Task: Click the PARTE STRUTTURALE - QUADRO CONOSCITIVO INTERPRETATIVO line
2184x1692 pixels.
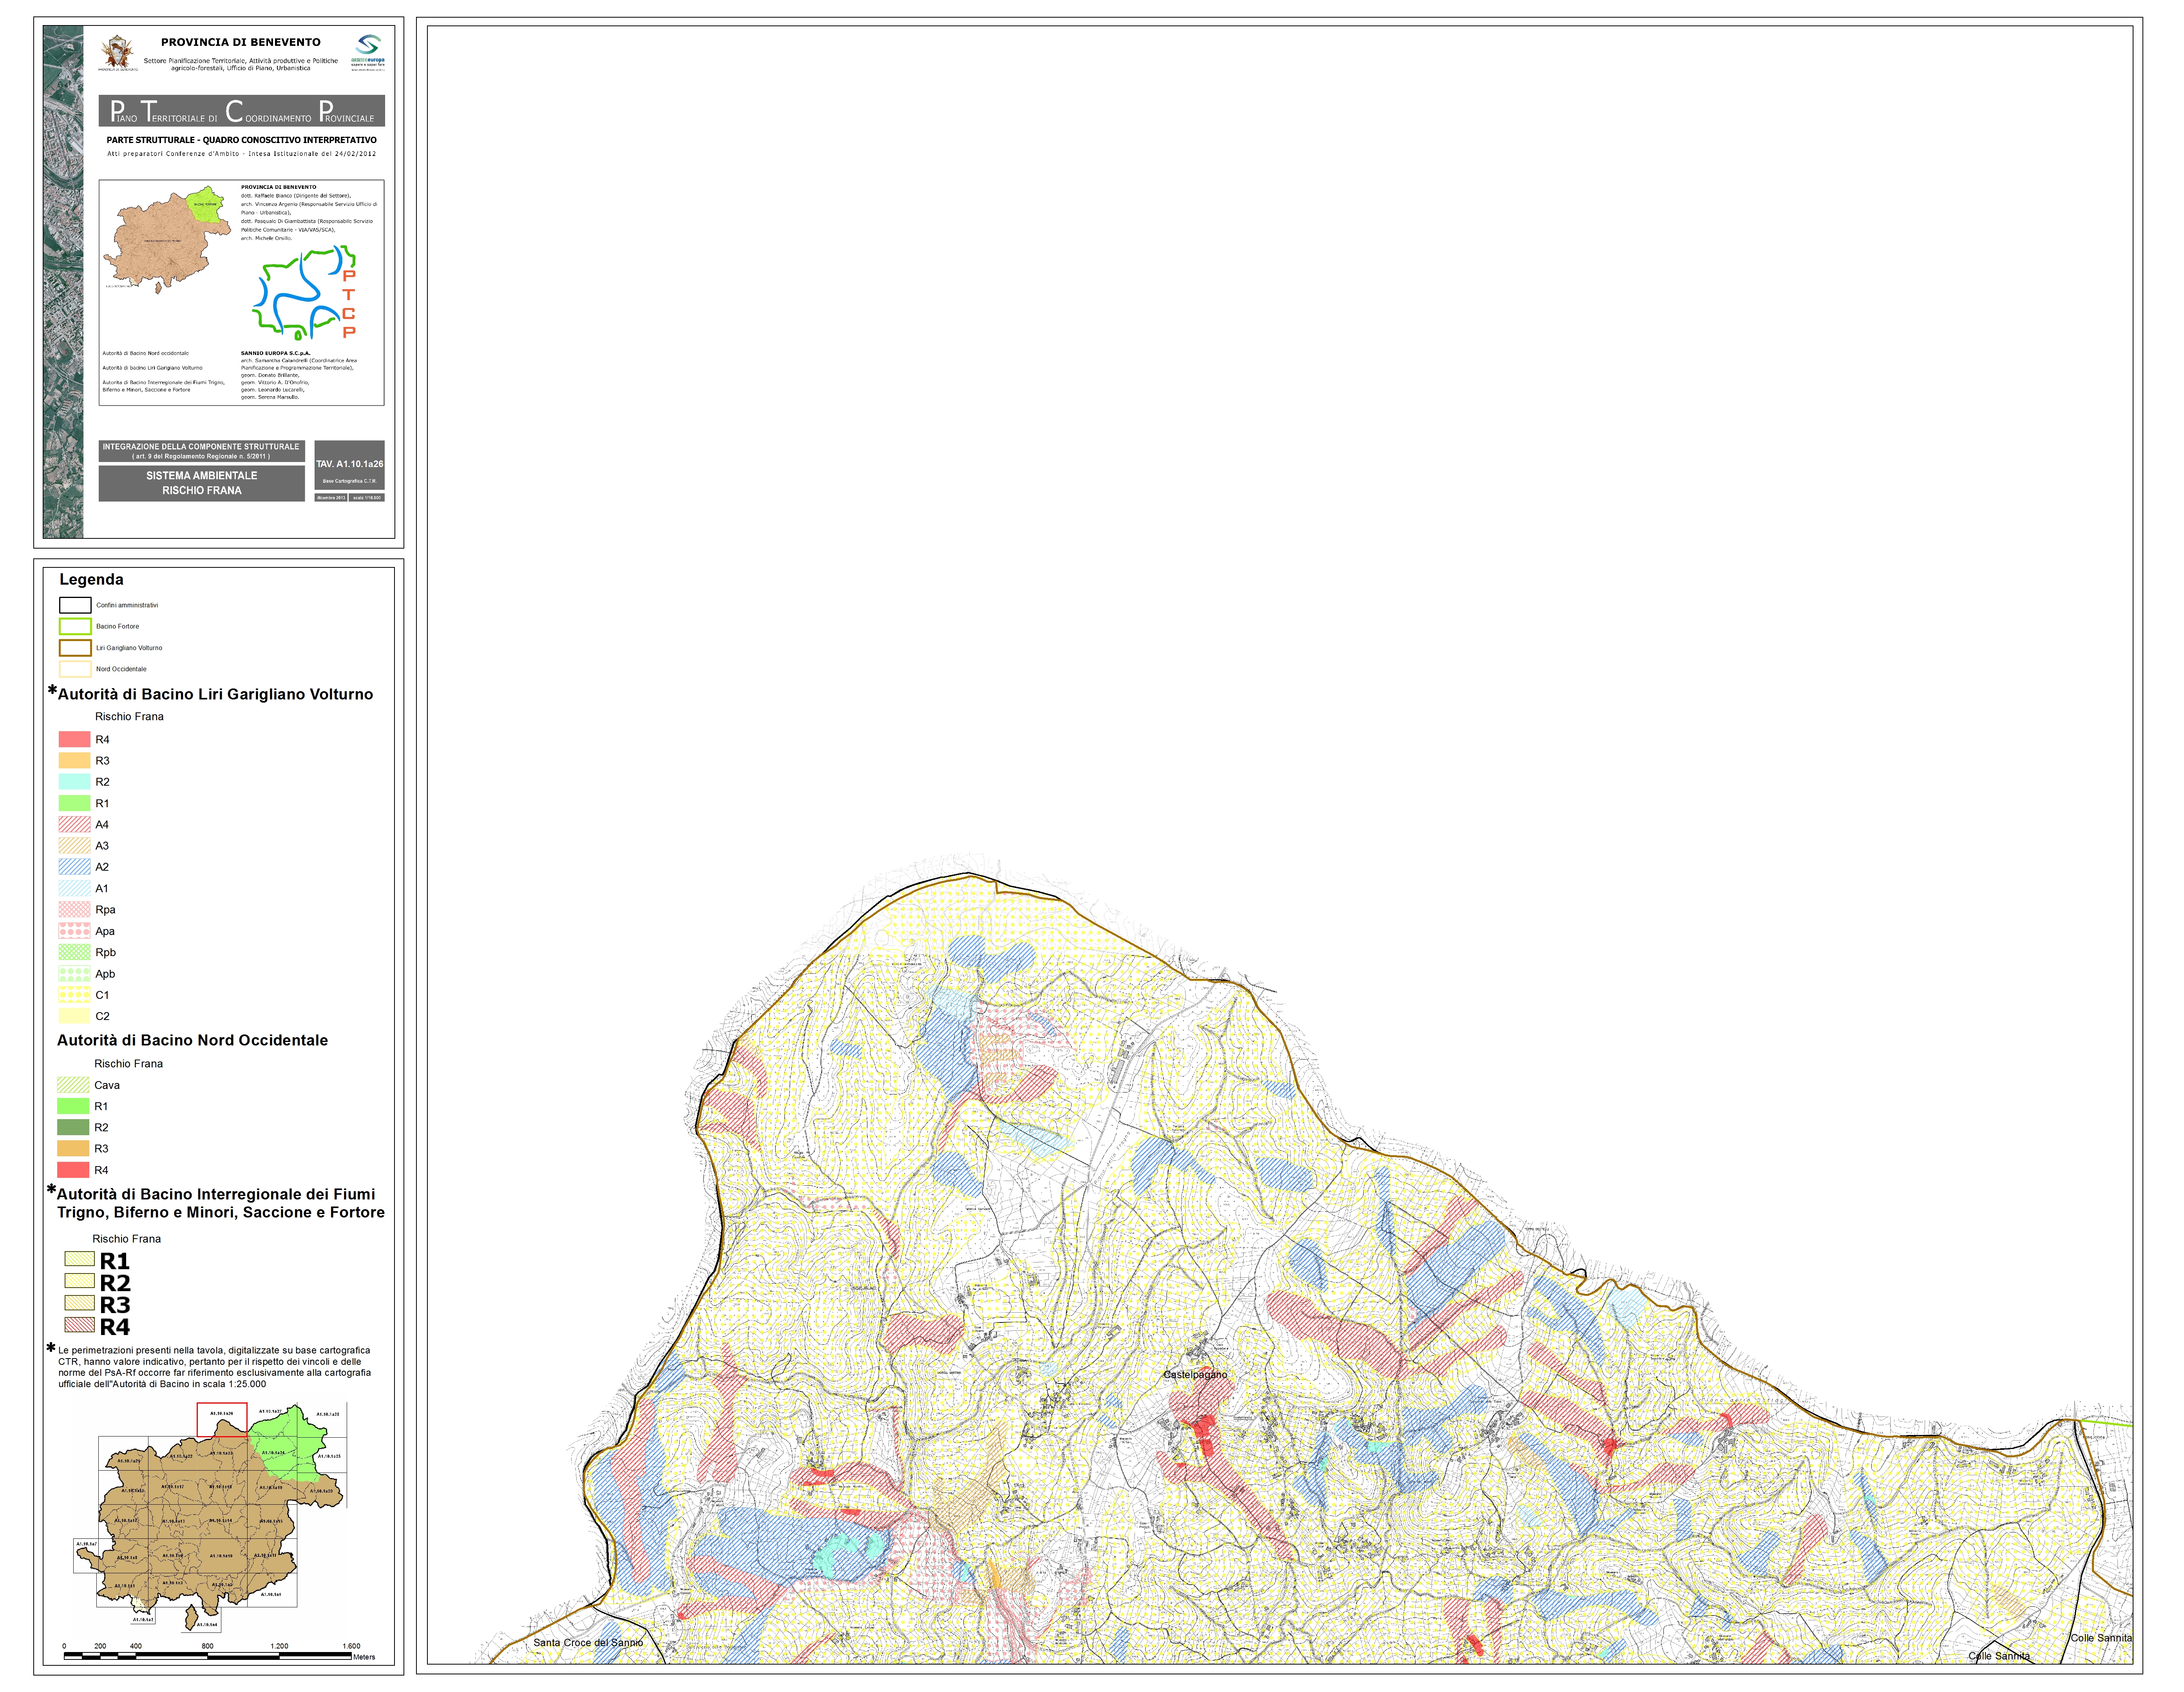Action: (242, 140)
